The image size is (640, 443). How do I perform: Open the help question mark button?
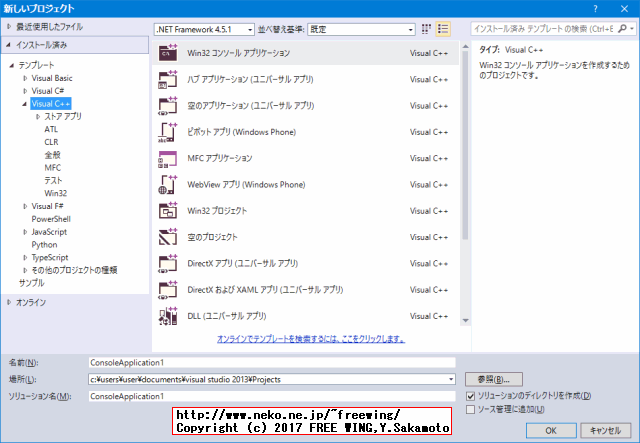(x=596, y=9)
